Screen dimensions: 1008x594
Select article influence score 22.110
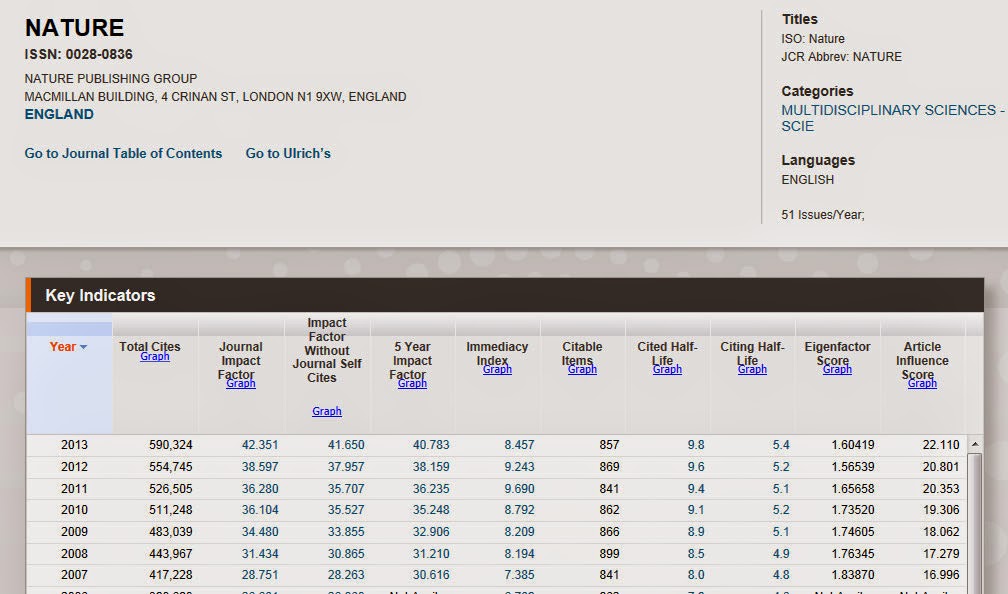coord(940,445)
